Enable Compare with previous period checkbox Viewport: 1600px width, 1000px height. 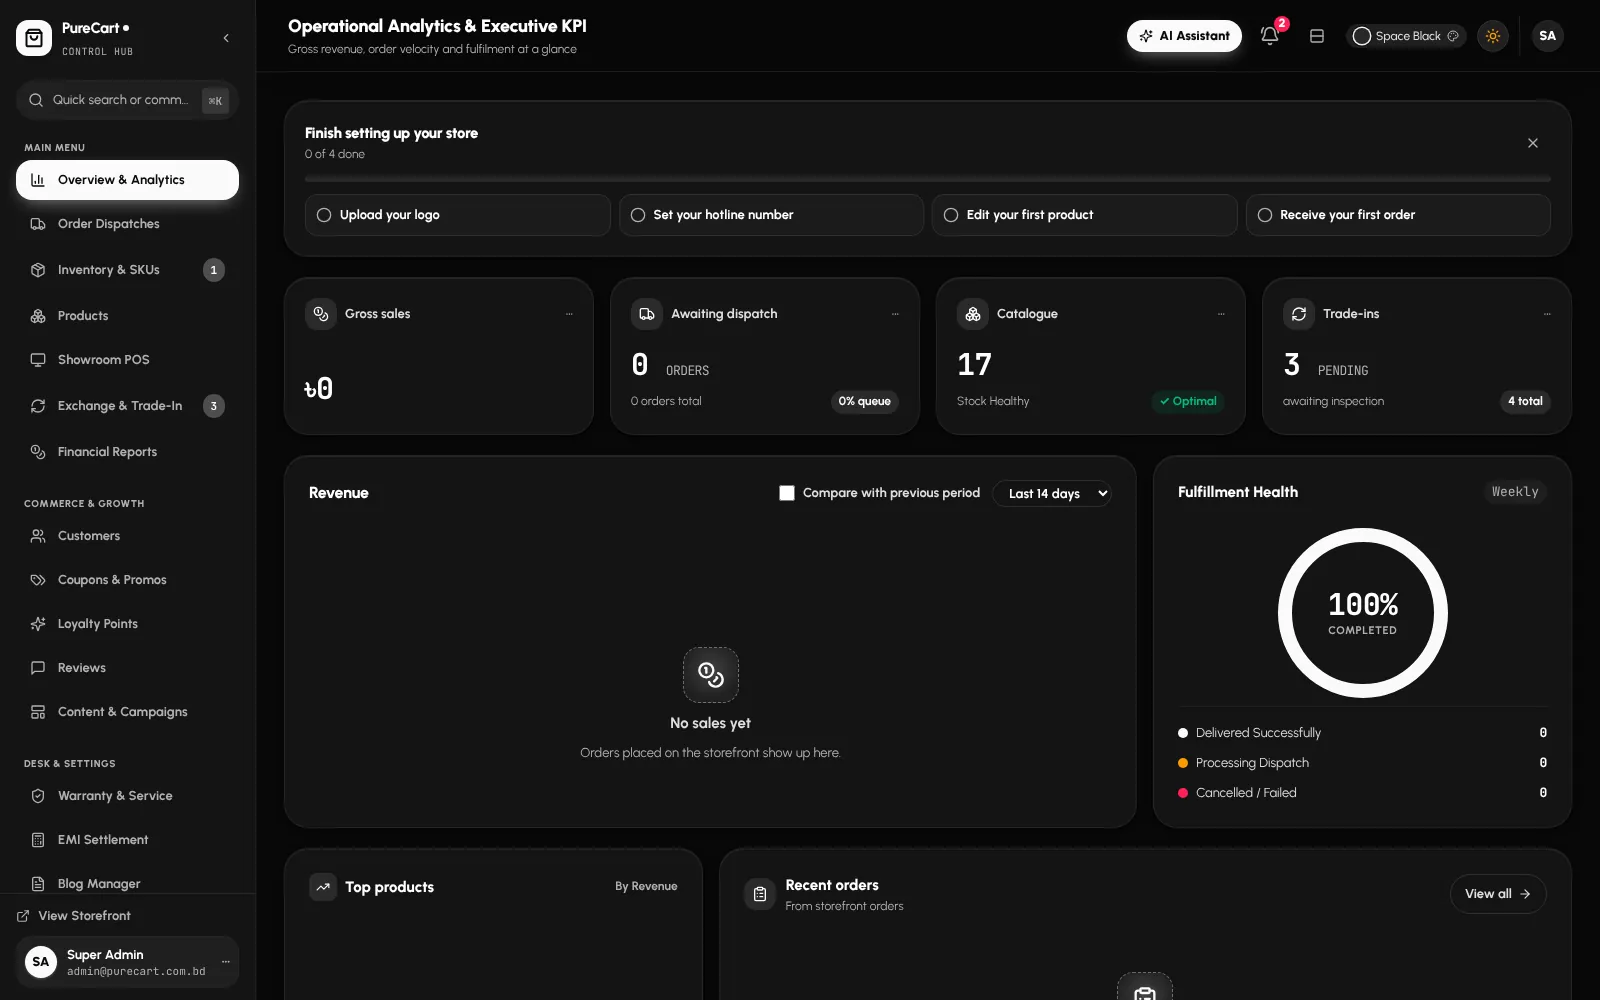pyautogui.click(x=787, y=493)
